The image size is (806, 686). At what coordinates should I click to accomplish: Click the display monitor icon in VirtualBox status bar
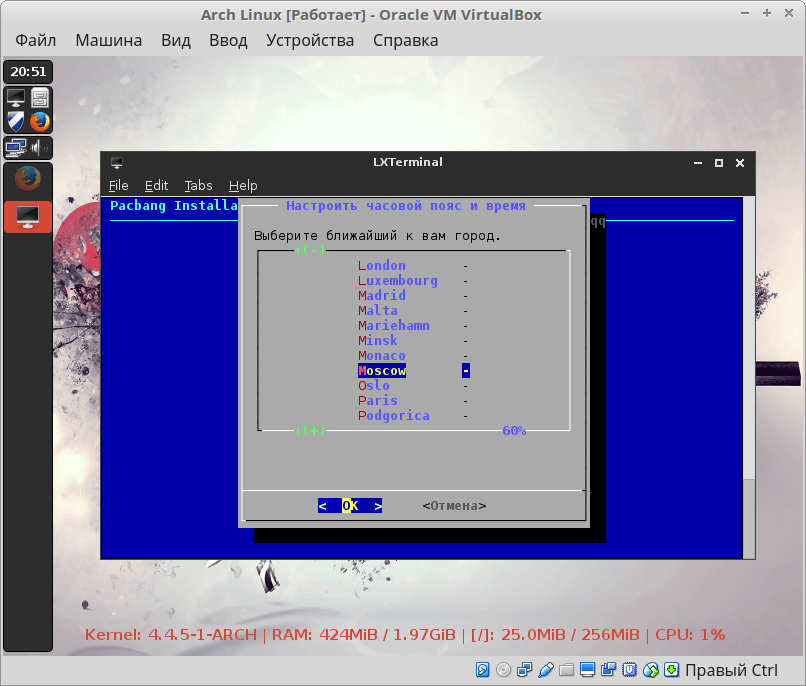click(588, 669)
